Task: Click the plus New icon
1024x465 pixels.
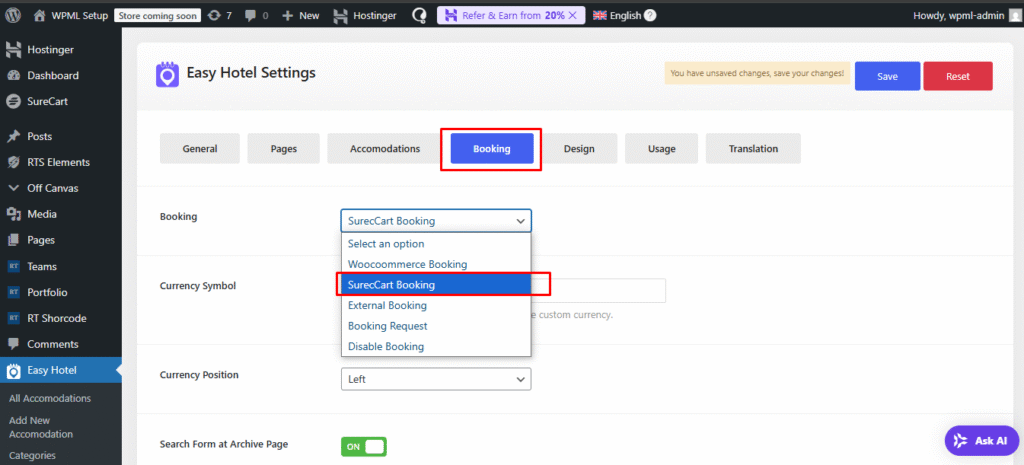Action: (x=287, y=15)
